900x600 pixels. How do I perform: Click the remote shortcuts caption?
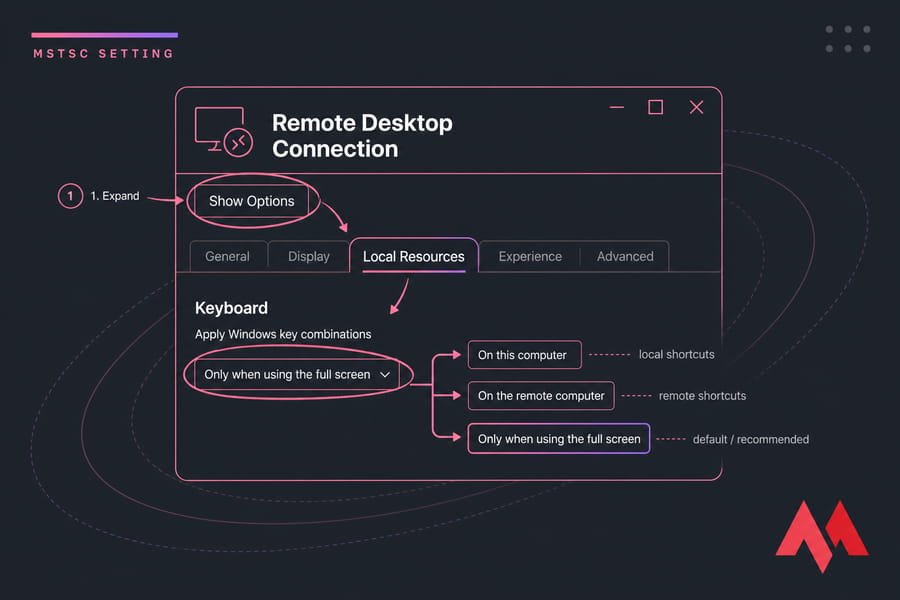tap(703, 396)
